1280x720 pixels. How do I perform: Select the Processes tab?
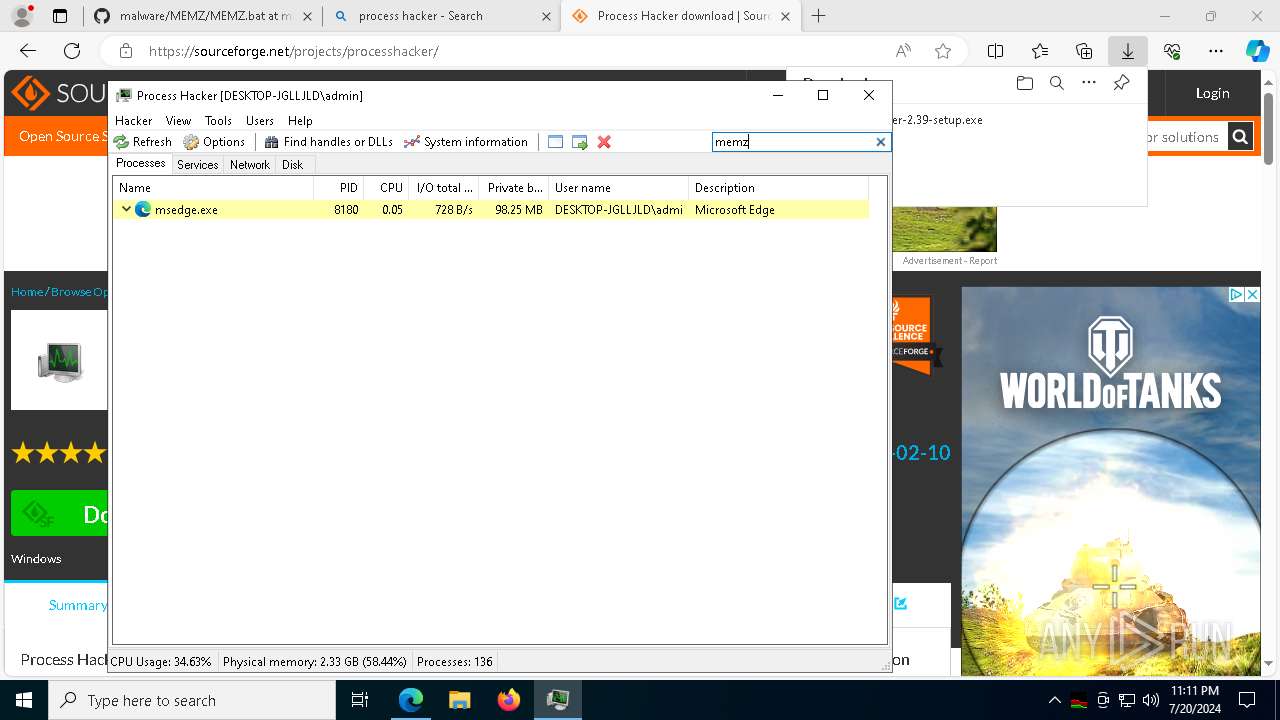pos(141,163)
